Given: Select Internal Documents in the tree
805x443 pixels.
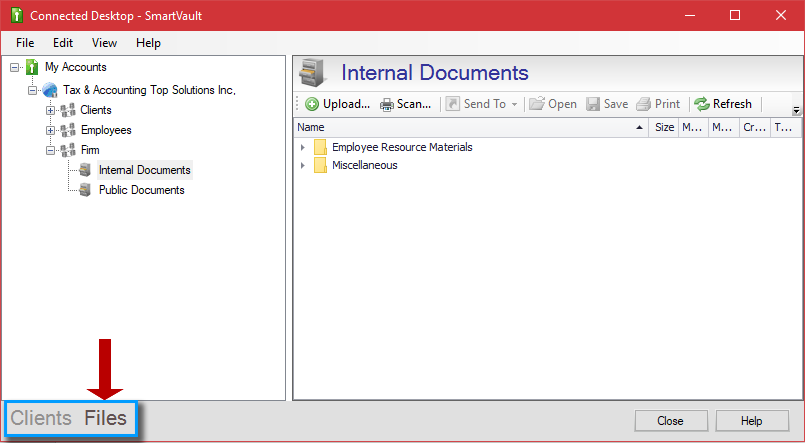Looking at the screenshot, I should click(145, 170).
